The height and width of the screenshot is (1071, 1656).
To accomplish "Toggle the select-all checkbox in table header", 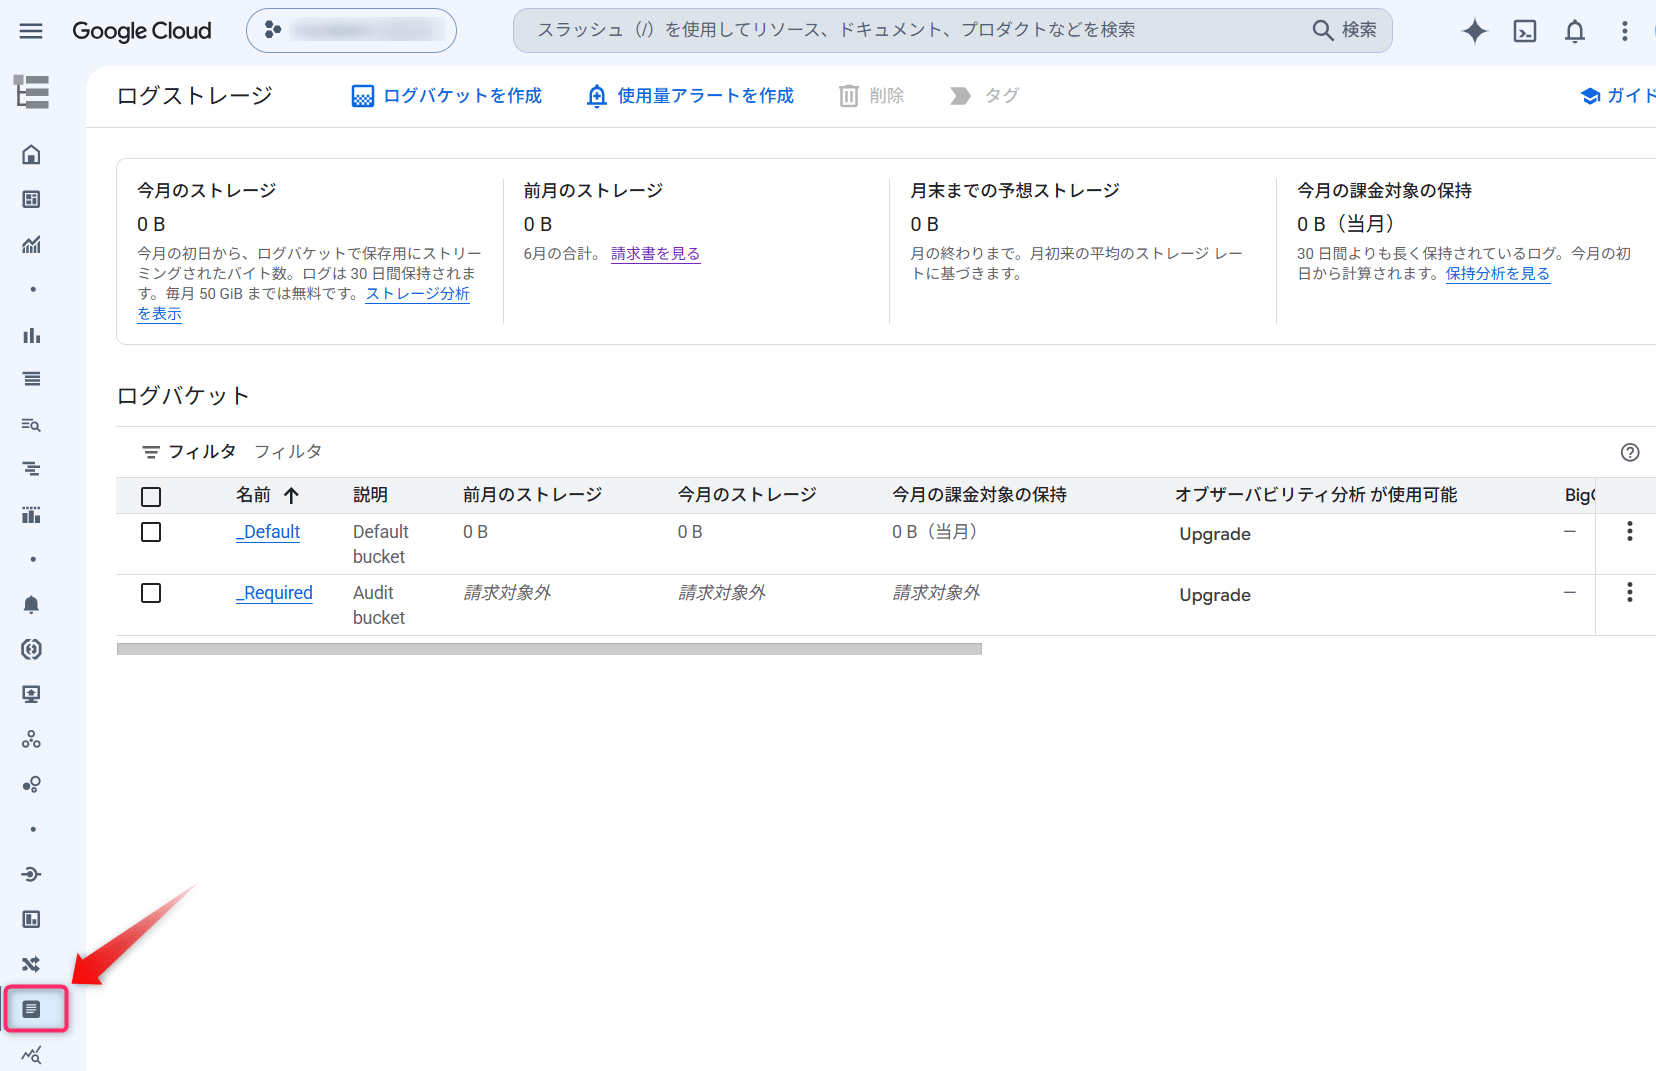I will (151, 497).
